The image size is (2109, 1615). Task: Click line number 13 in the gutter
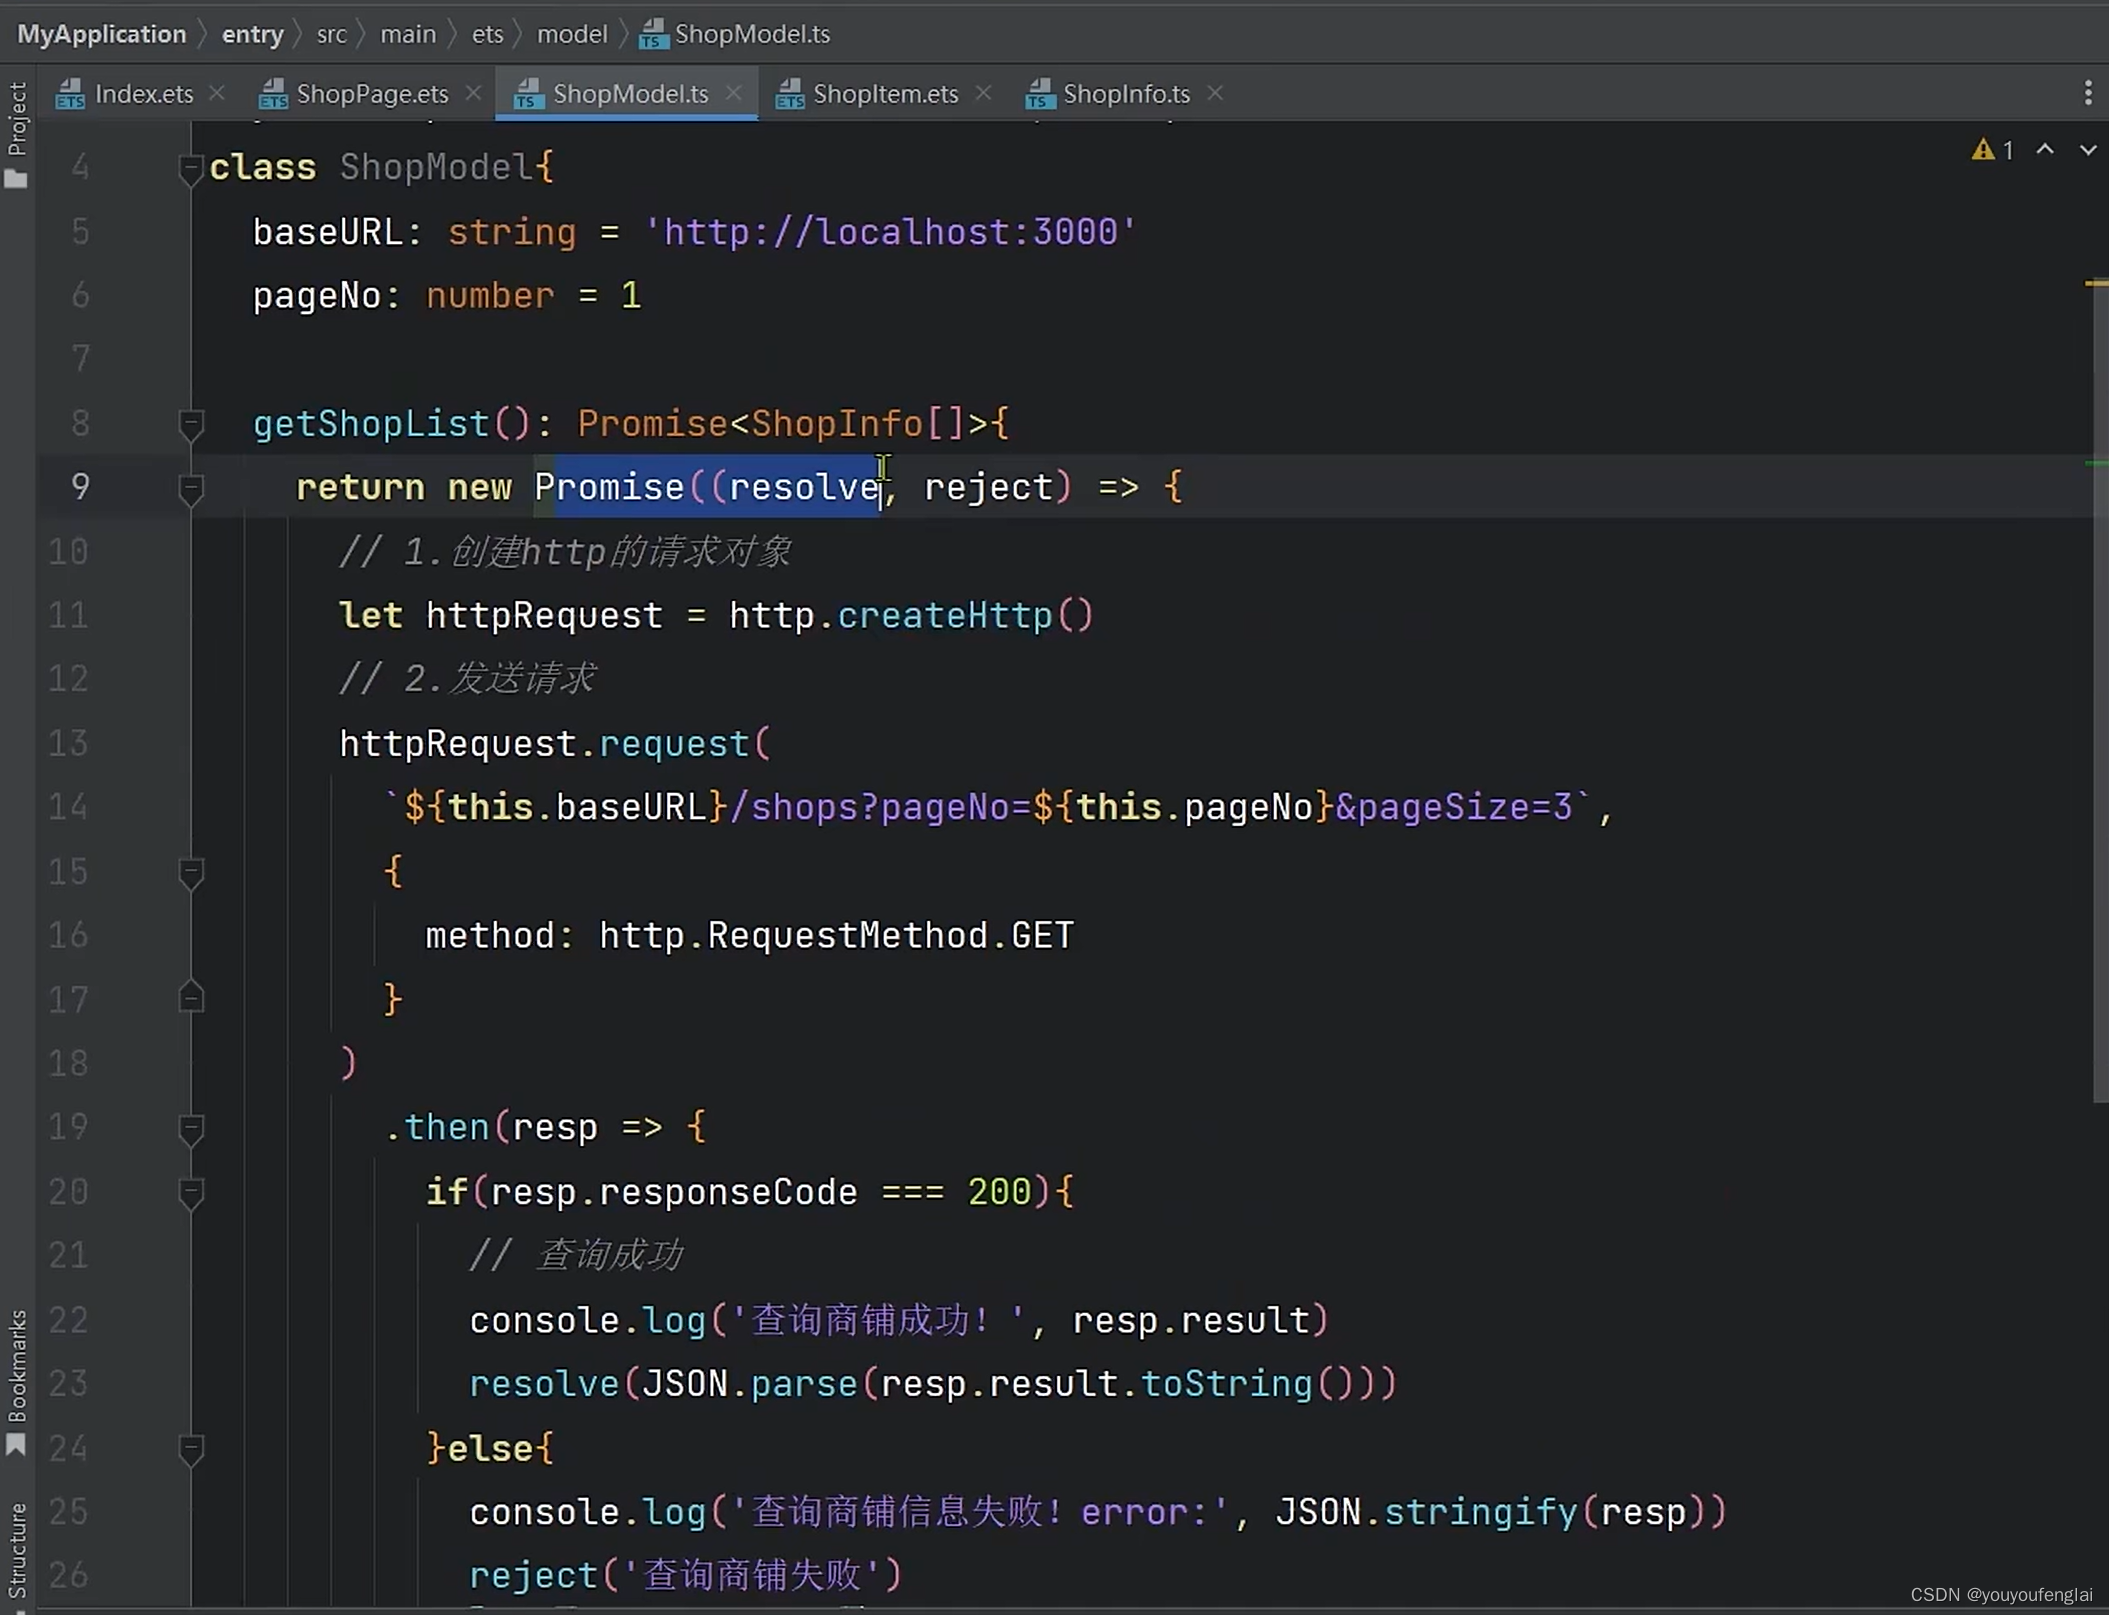[68, 743]
